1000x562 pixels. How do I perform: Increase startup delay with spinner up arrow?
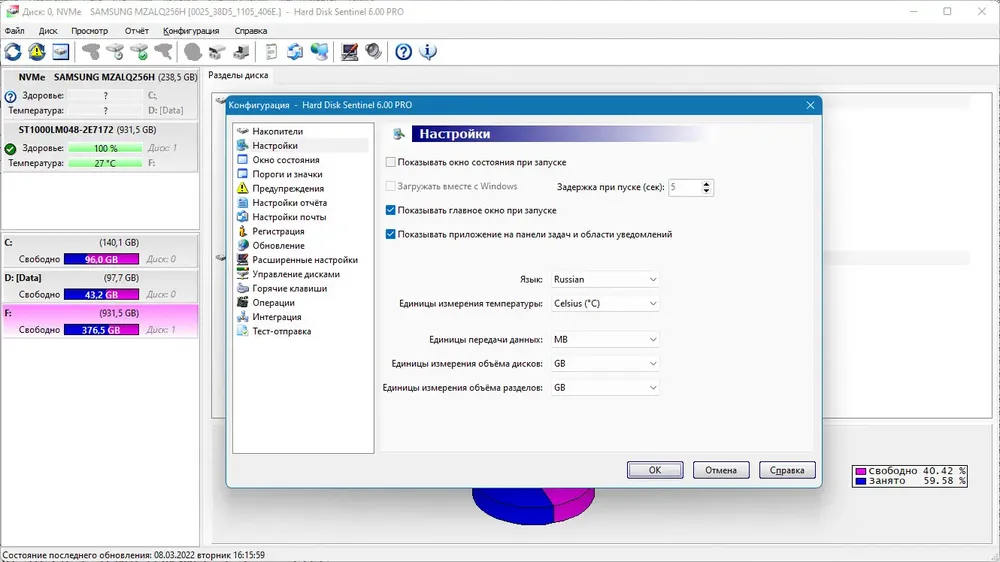click(x=706, y=184)
